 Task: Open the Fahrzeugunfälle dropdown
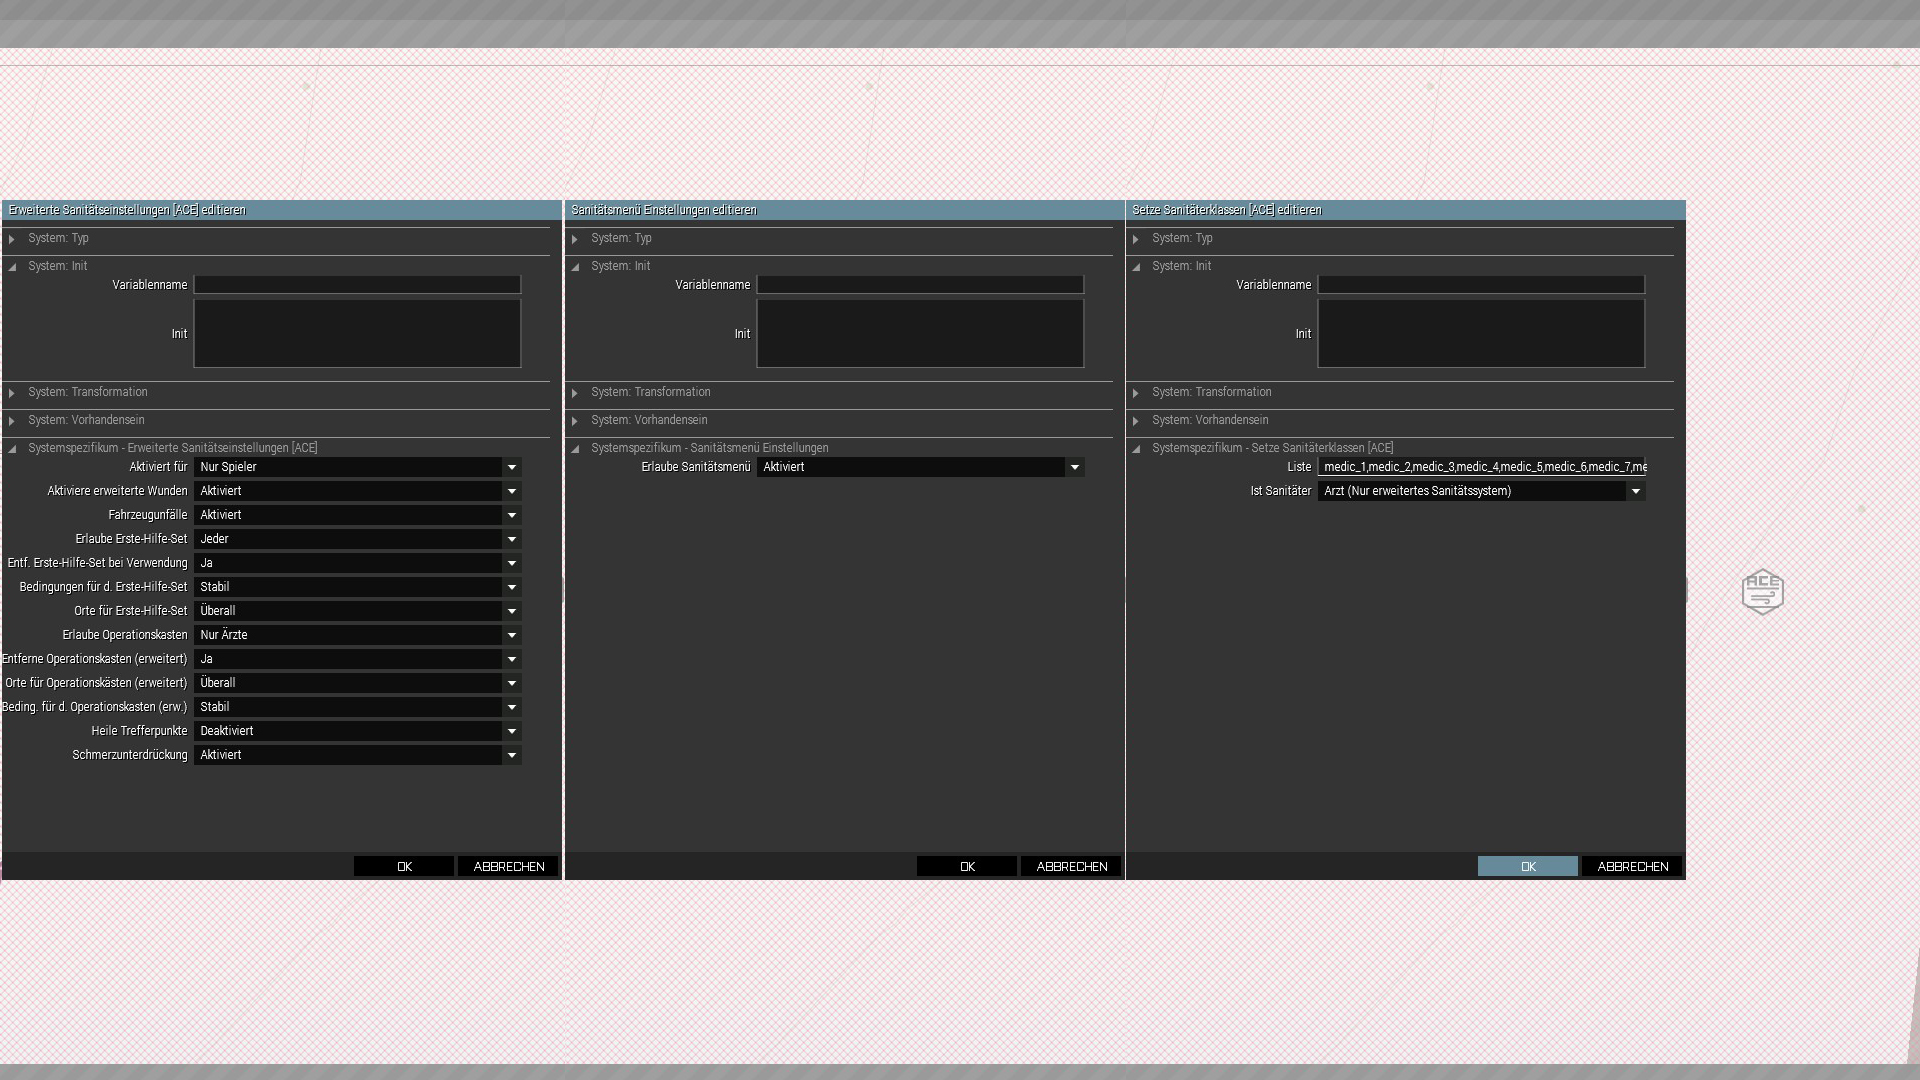coord(357,515)
